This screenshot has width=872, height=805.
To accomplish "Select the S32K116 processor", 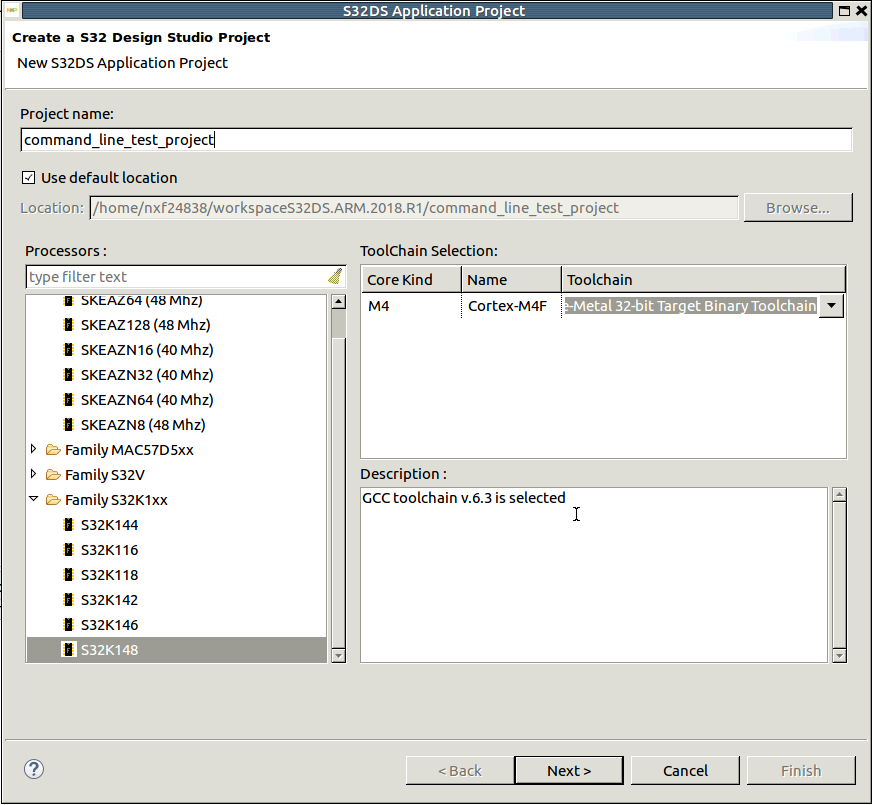I will (109, 550).
